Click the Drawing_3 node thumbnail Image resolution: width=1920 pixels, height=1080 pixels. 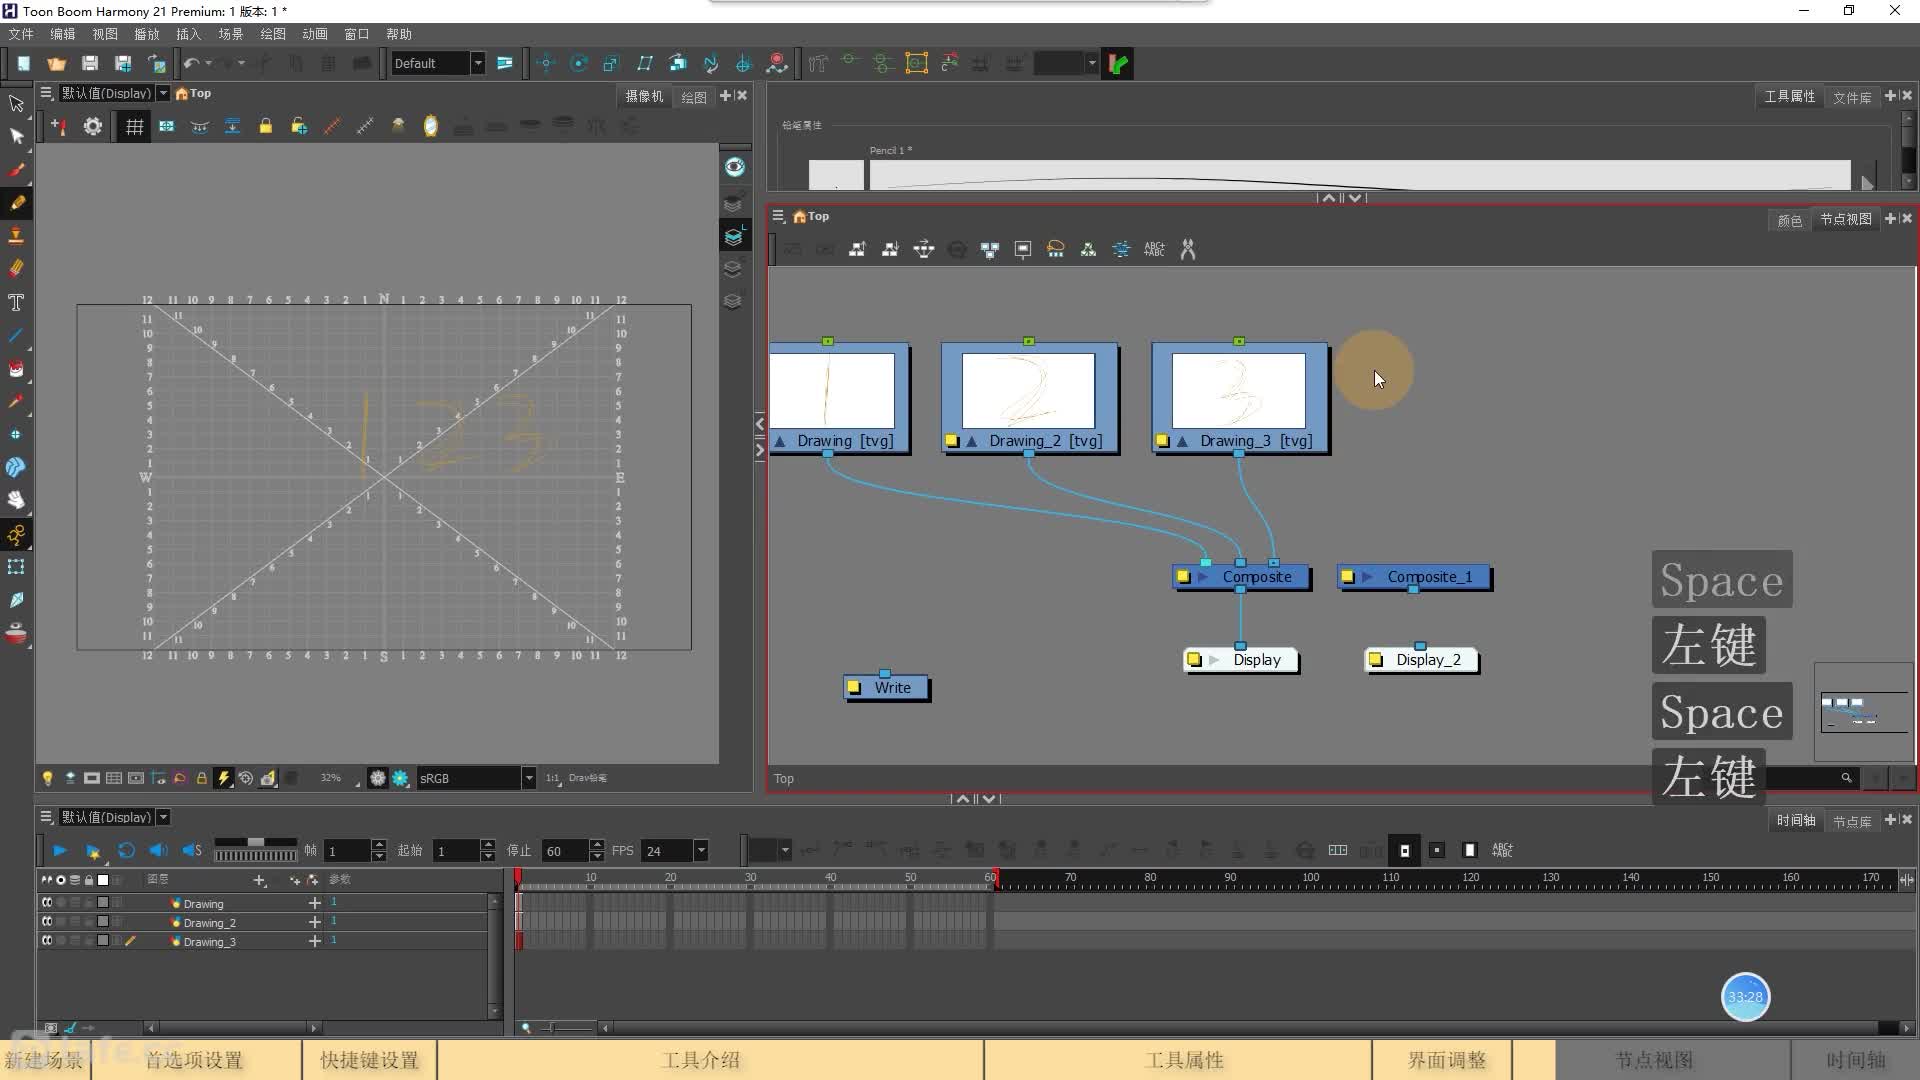(x=1239, y=391)
